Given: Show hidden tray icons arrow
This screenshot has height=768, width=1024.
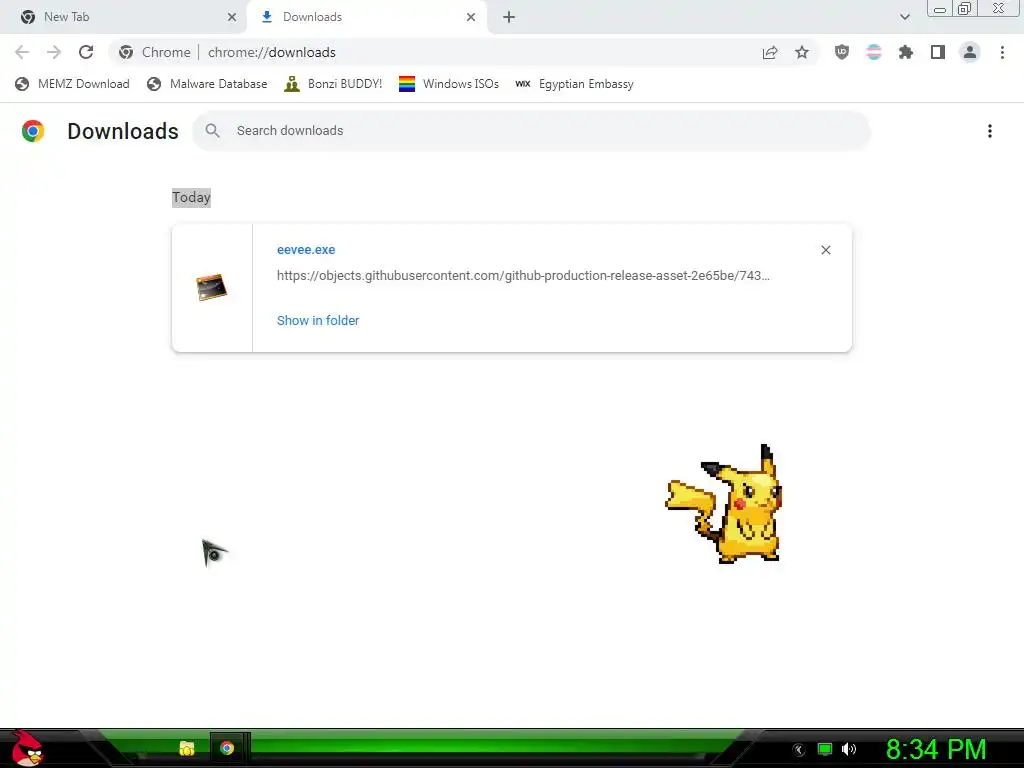Looking at the screenshot, I should pyautogui.click(x=799, y=750).
